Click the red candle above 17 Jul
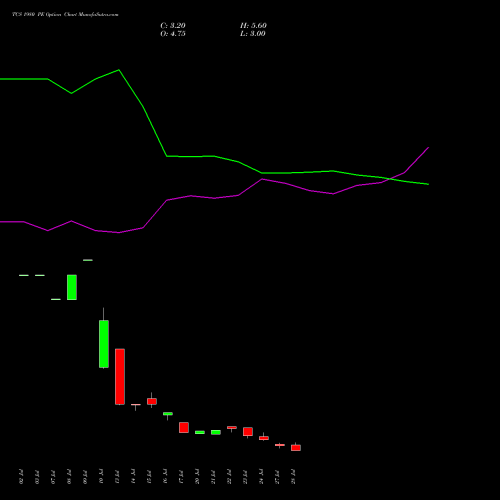The height and width of the screenshot is (500, 500). click(184, 427)
